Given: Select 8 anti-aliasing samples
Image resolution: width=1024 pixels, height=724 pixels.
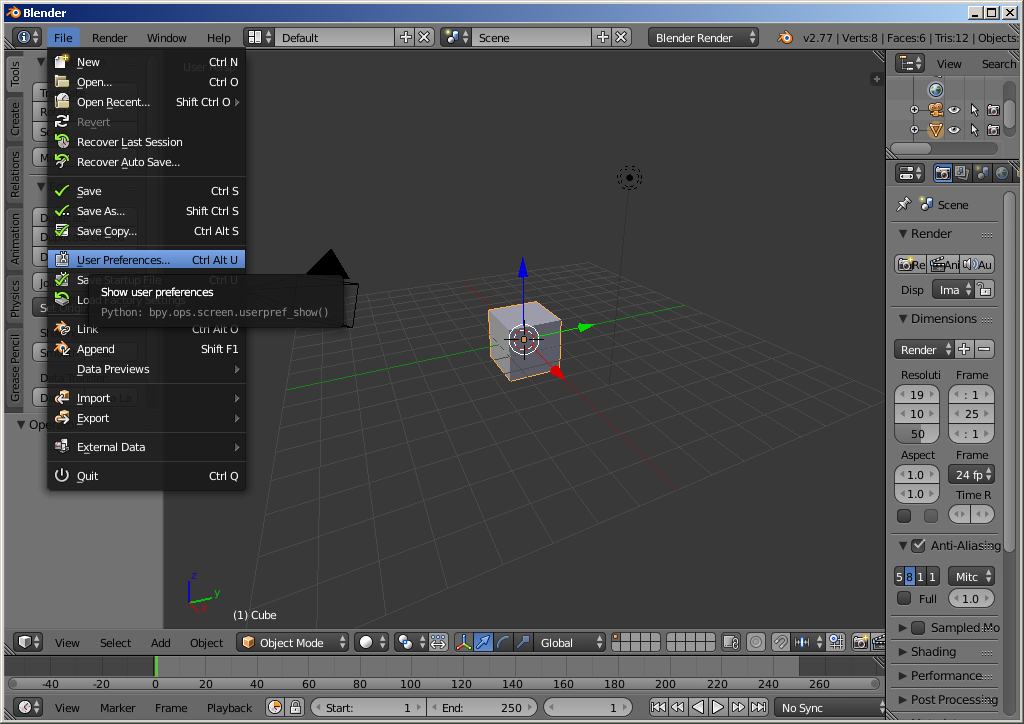Looking at the screenshot, I should (x=909, y=576).
